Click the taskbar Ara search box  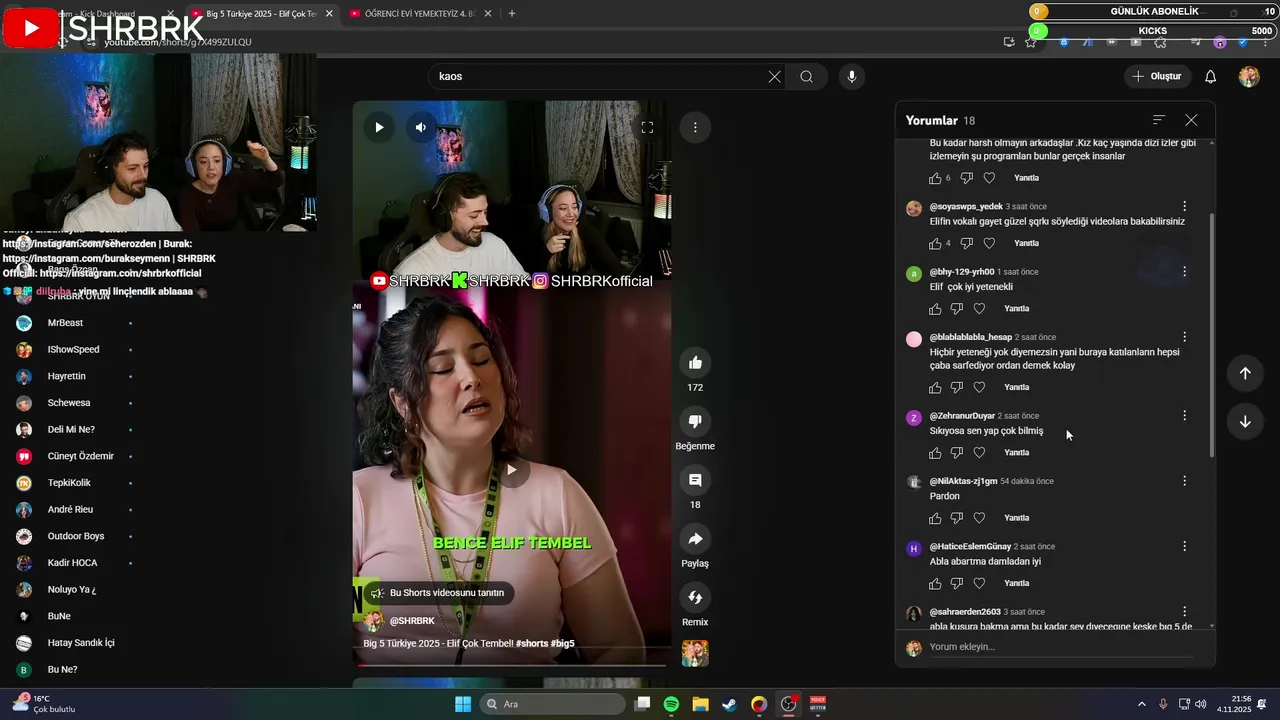click(552, 704)
